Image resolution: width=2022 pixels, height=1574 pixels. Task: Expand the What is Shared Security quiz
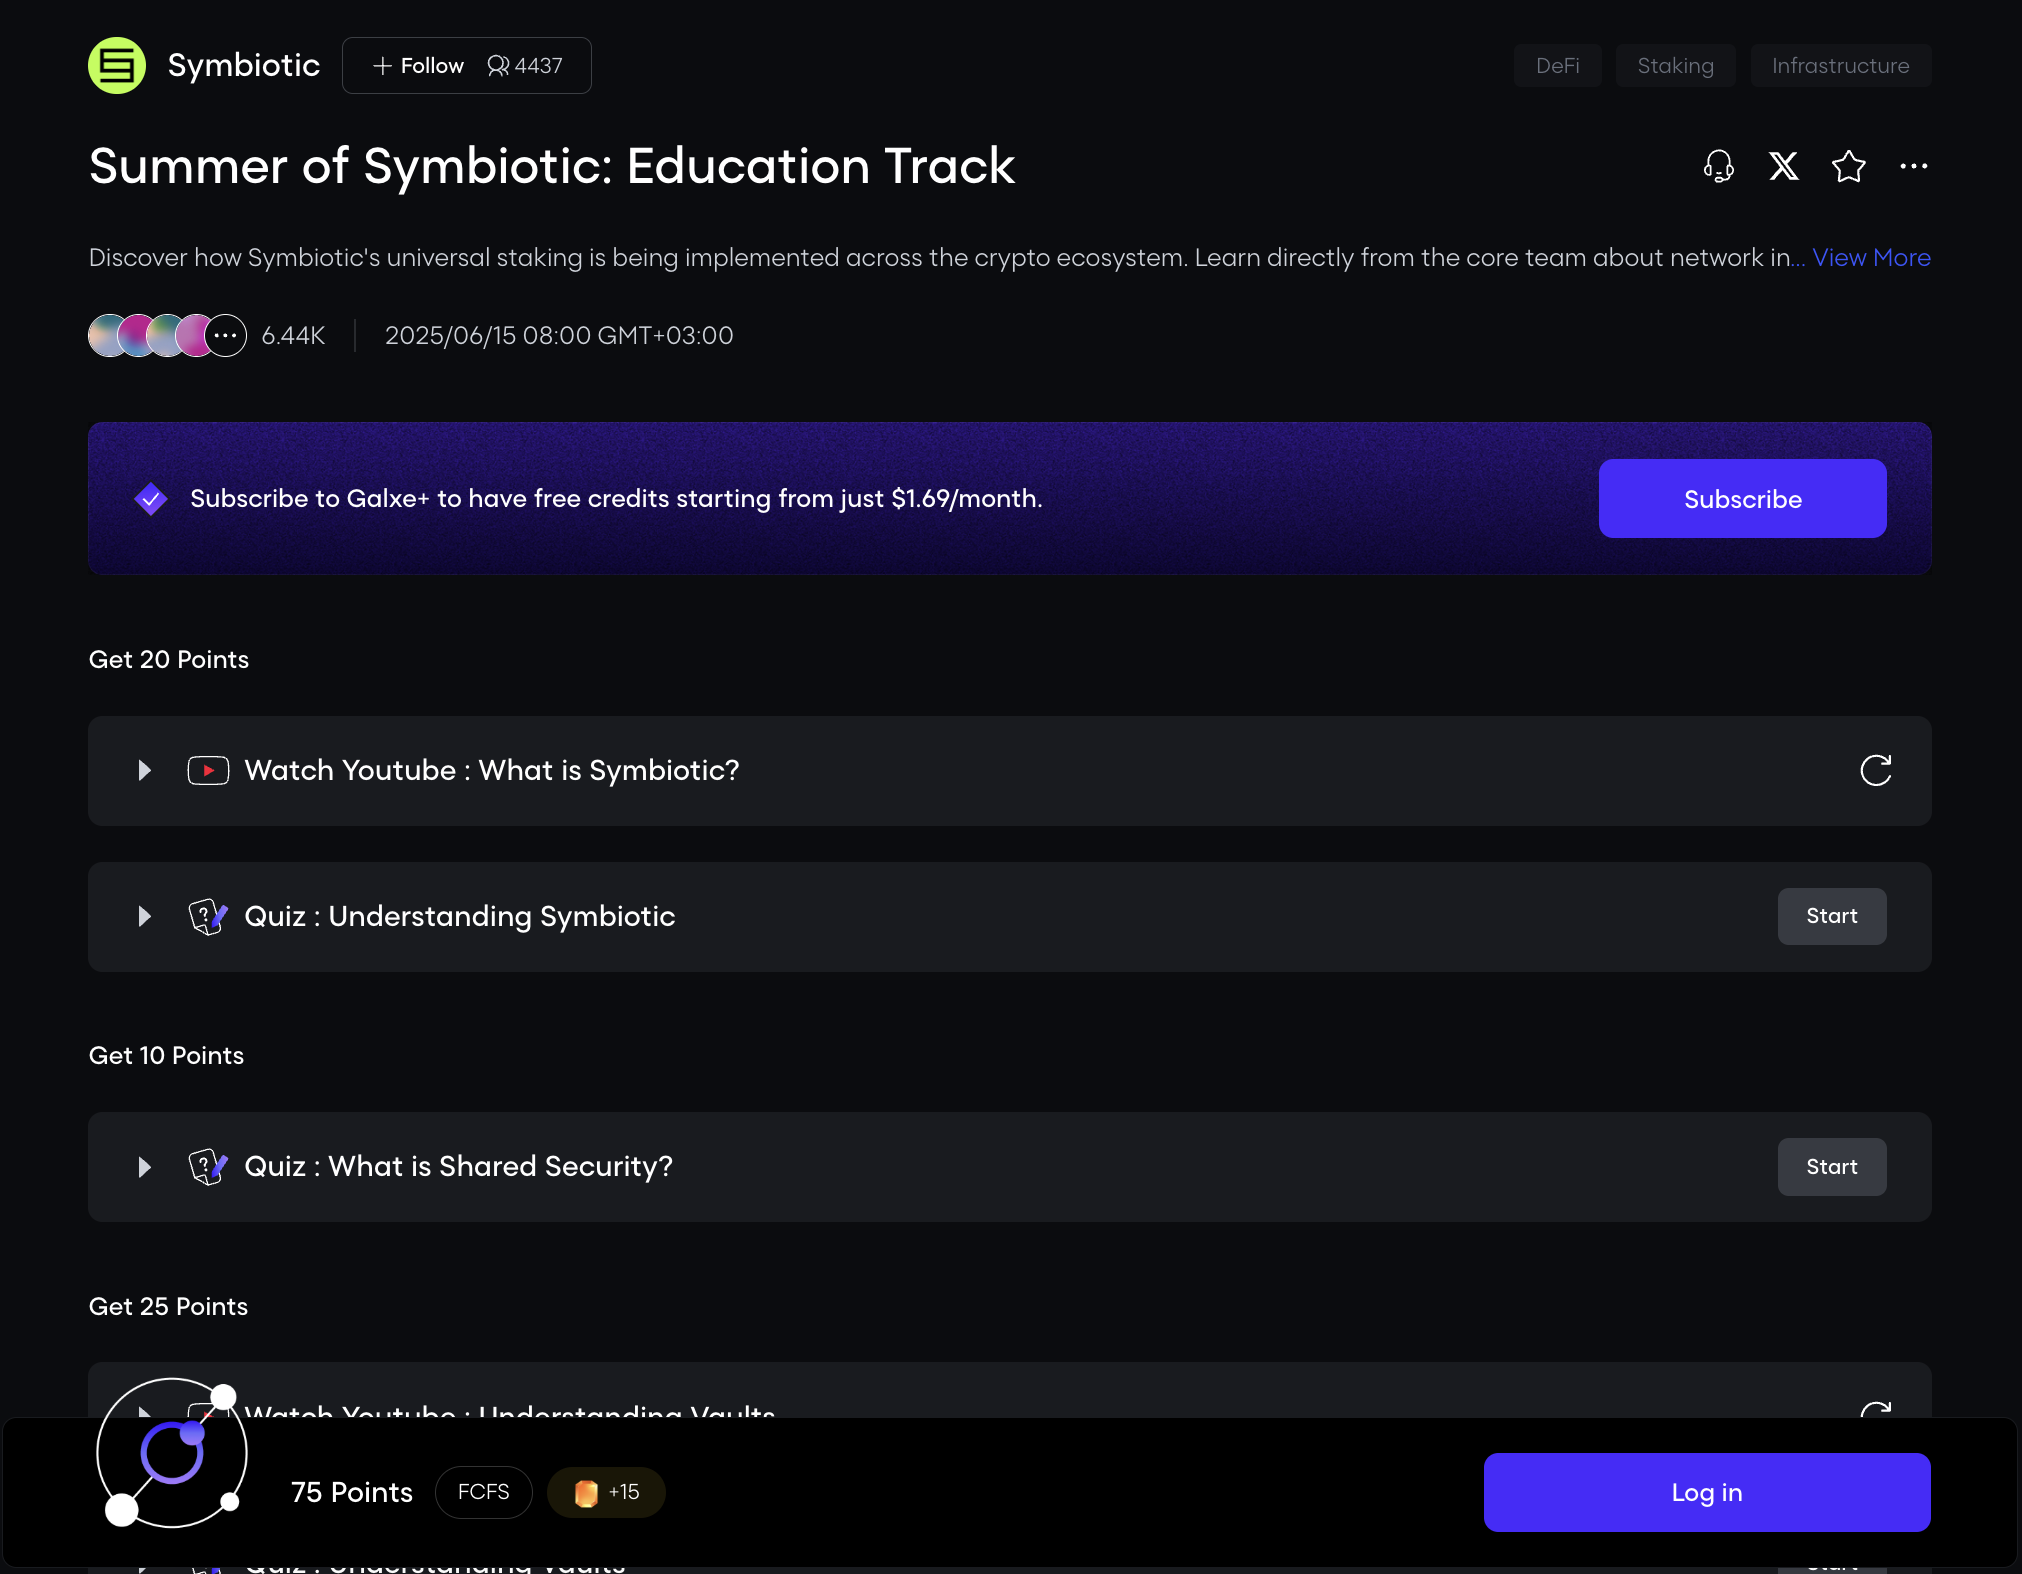tap(145, 1167)
